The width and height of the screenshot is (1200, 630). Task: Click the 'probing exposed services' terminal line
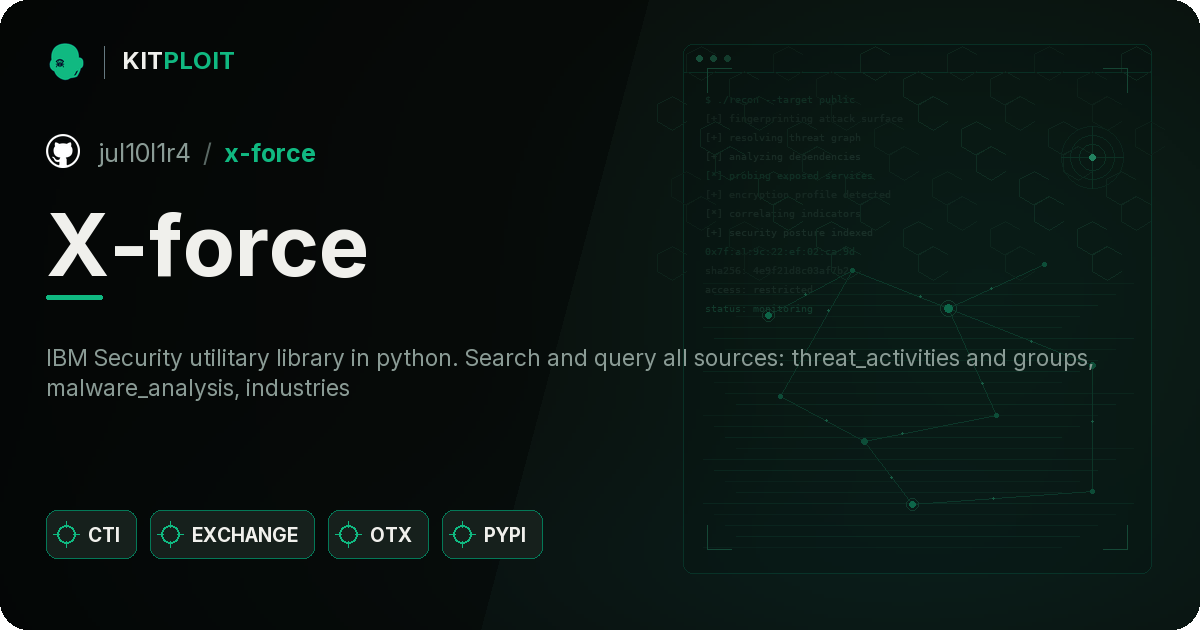[x=789, y=176]
